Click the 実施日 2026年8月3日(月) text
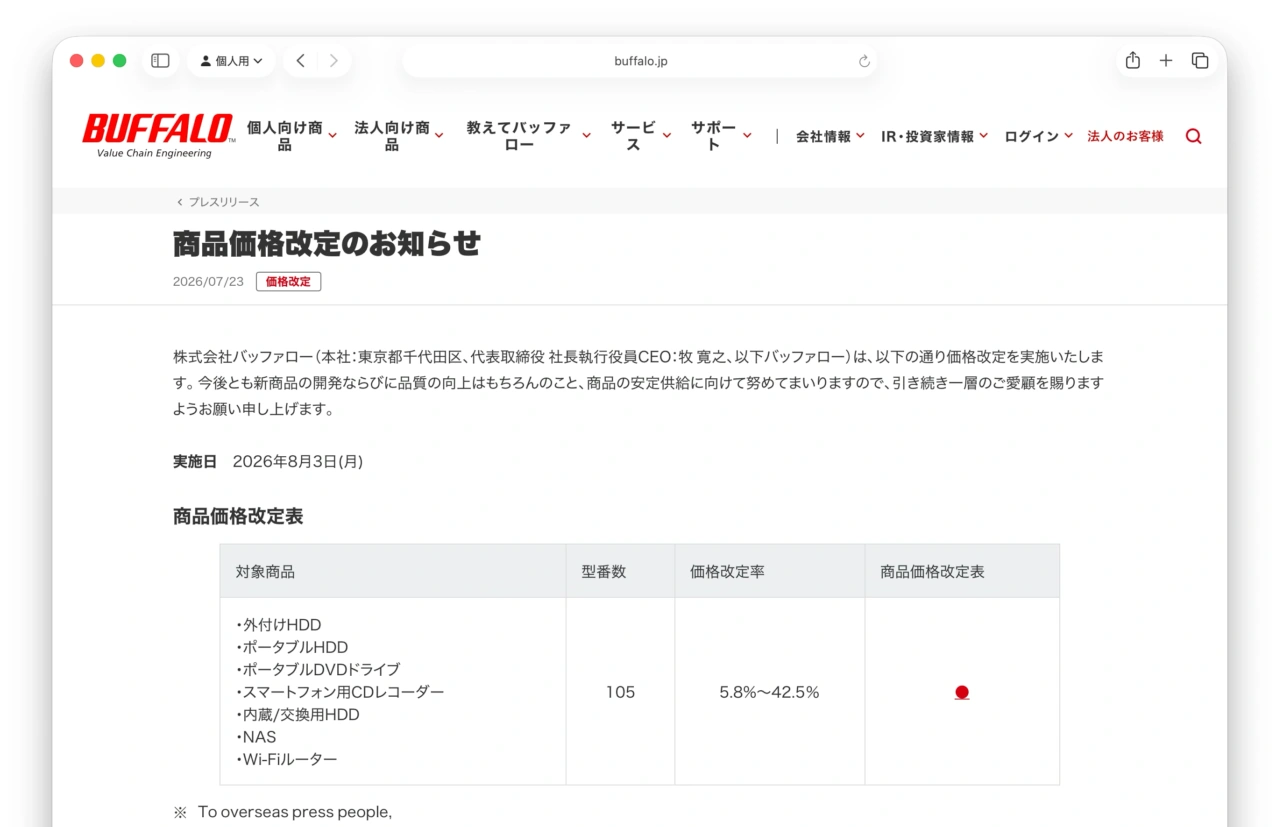The width and height of the screenshot is (1280, 827). (268, 462)
